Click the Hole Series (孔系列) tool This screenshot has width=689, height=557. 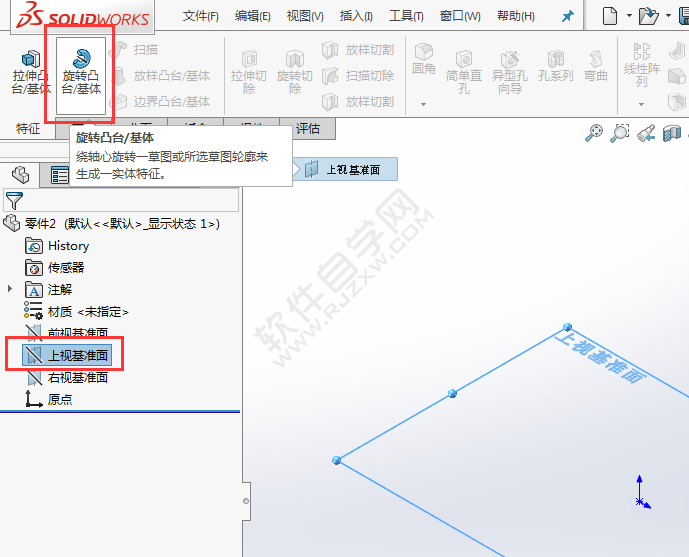pos(556,67)
